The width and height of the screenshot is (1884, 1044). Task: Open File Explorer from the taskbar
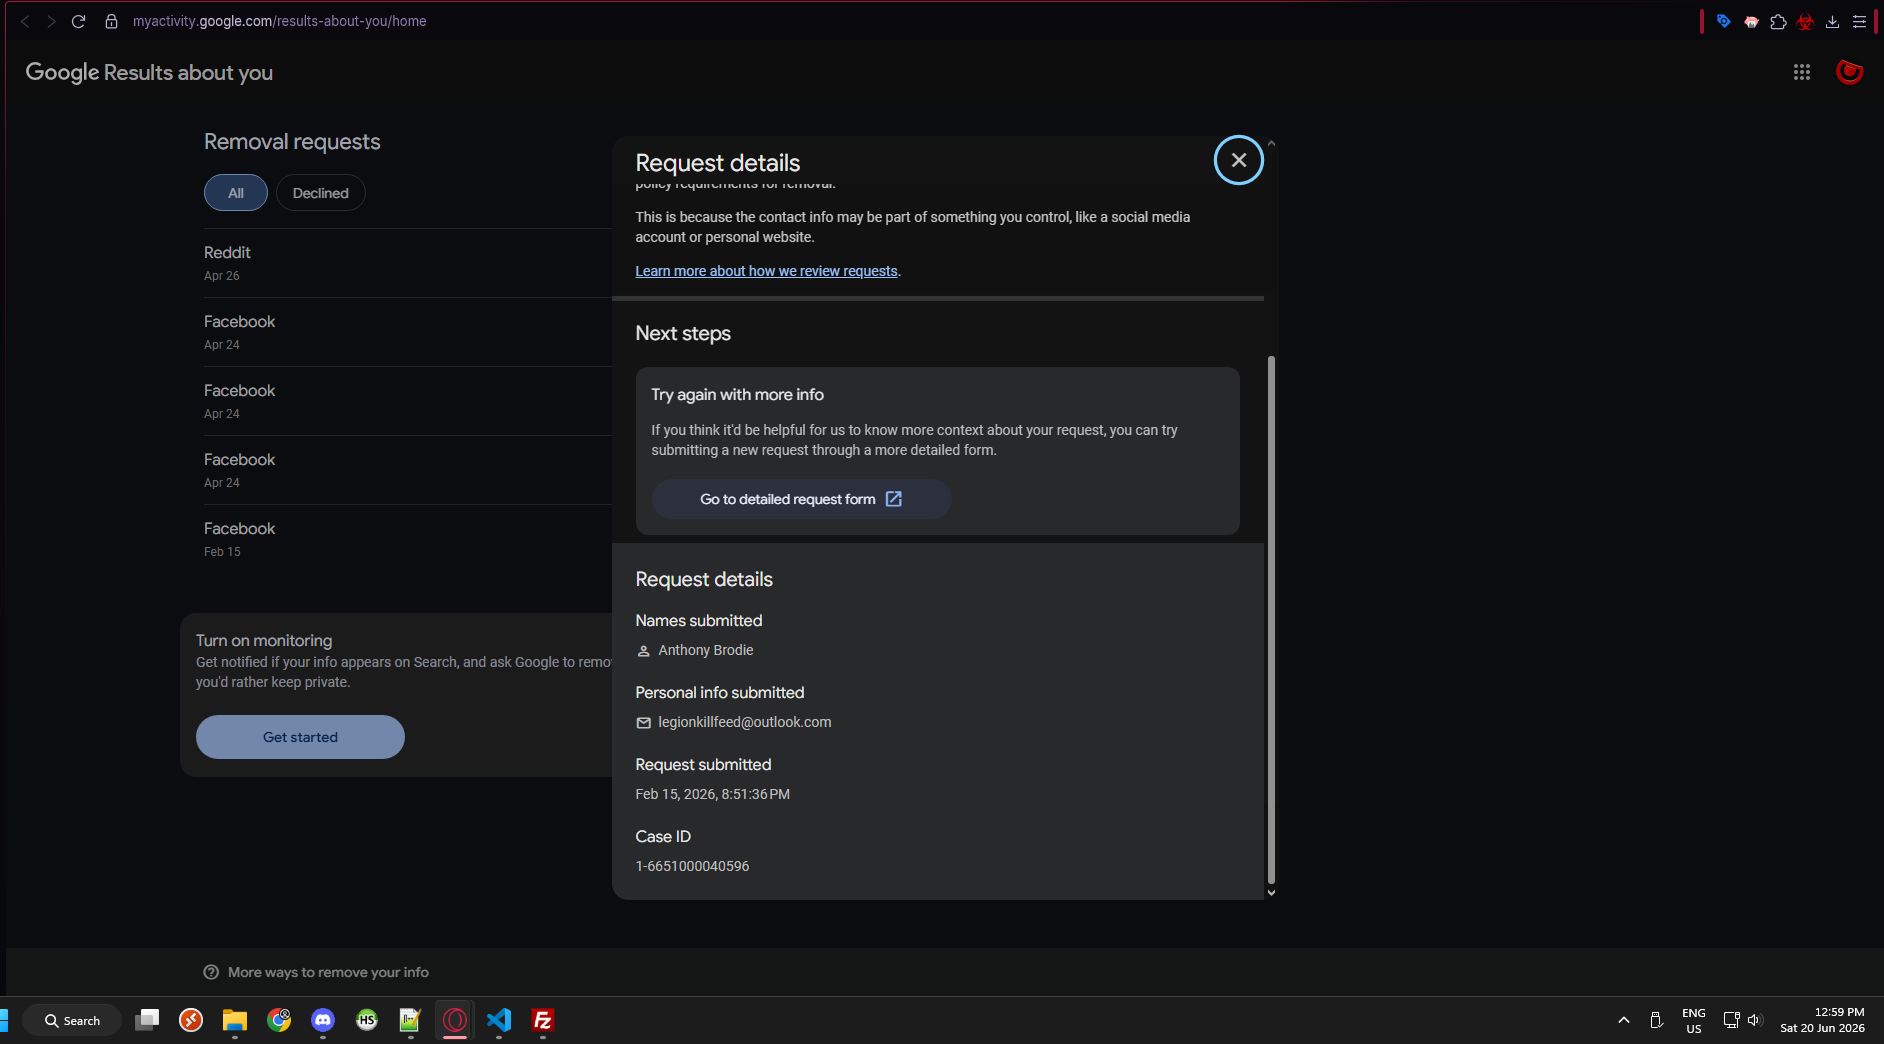tap(235, 1020)
